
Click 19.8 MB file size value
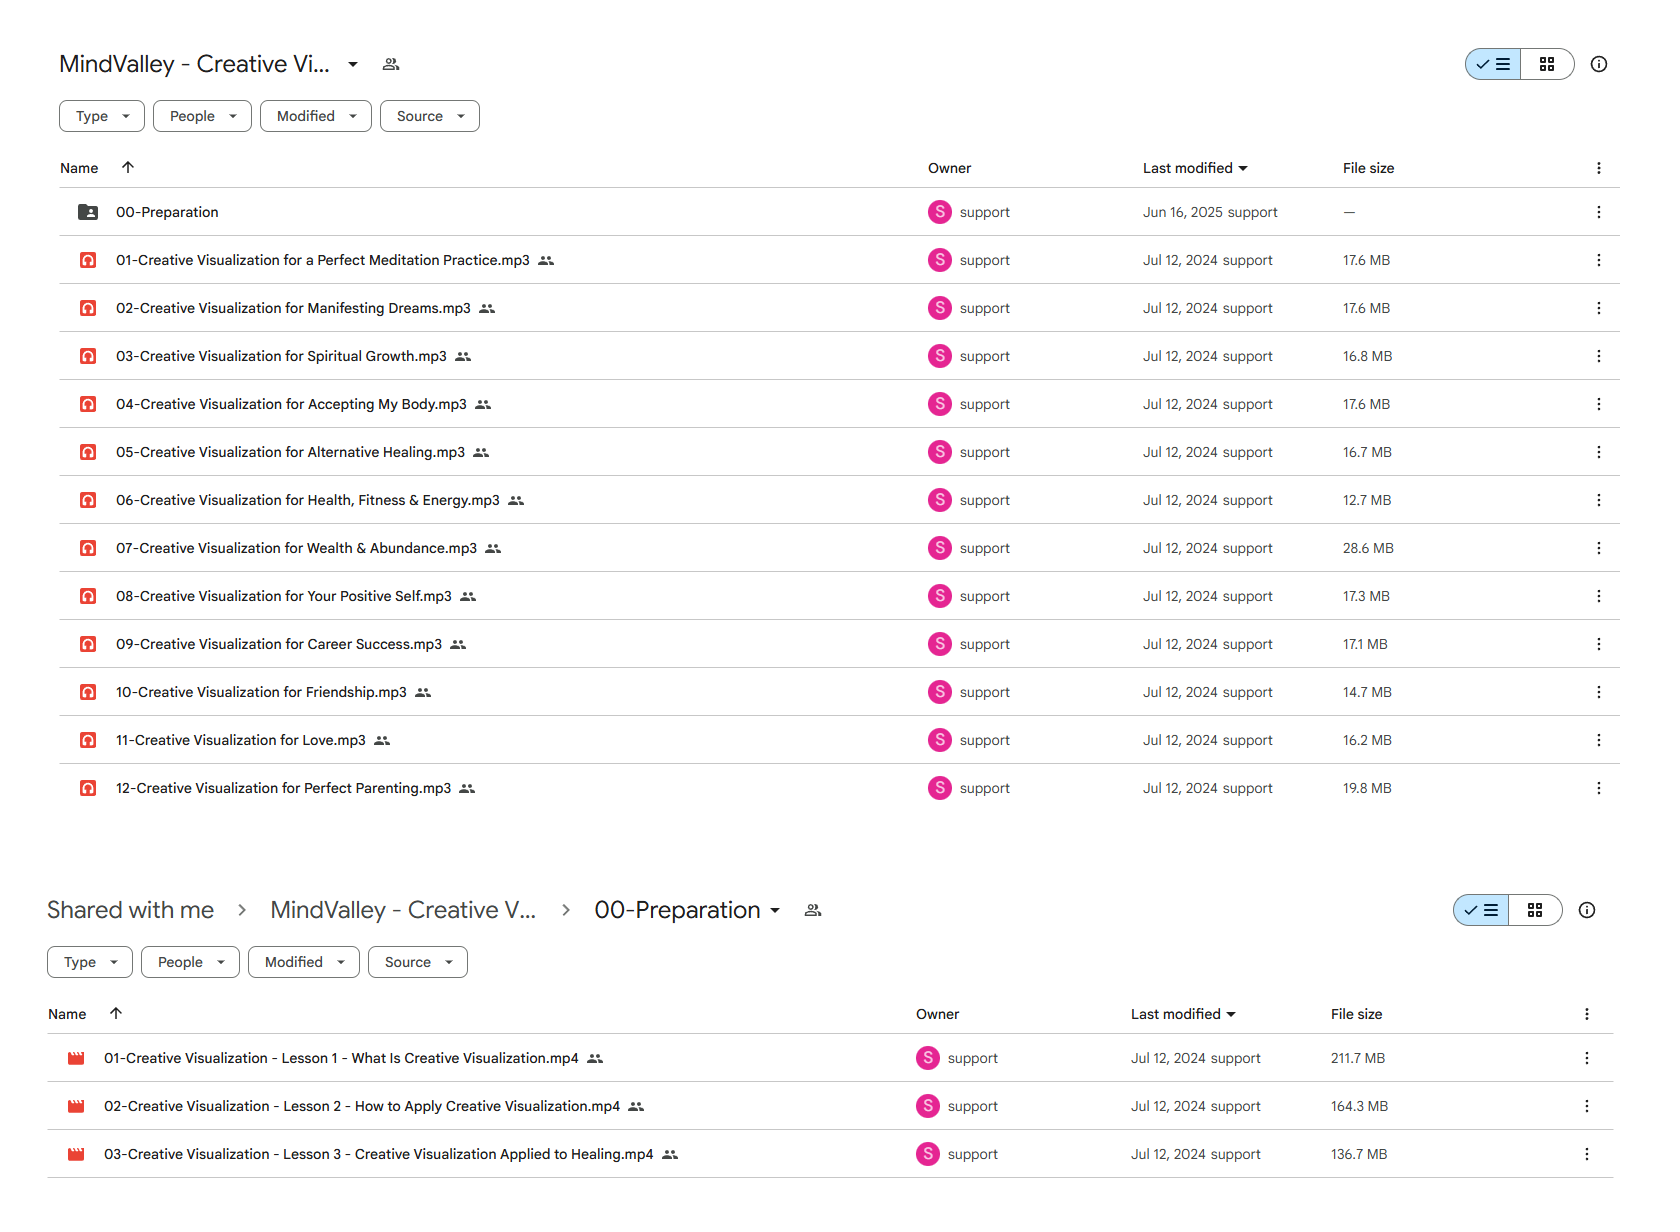[x=1367, y=788]
